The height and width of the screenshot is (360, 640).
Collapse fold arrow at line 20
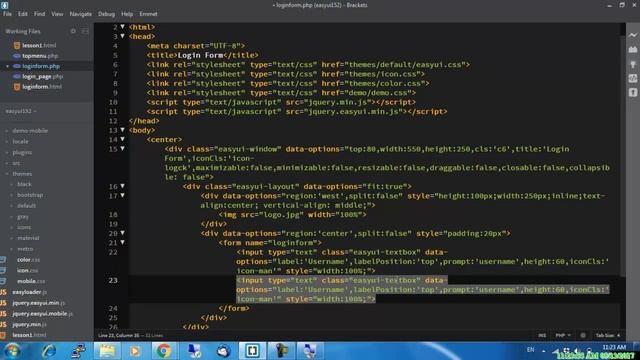coord(122,233)
